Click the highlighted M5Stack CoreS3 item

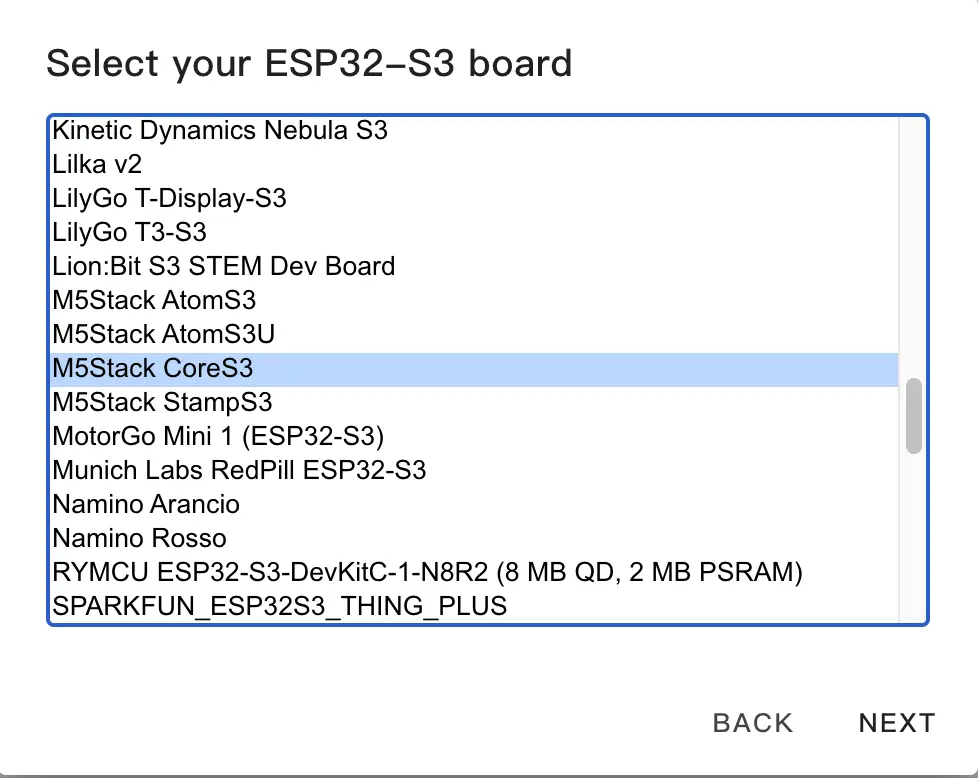pyautogui.click(x=153, y=368)
